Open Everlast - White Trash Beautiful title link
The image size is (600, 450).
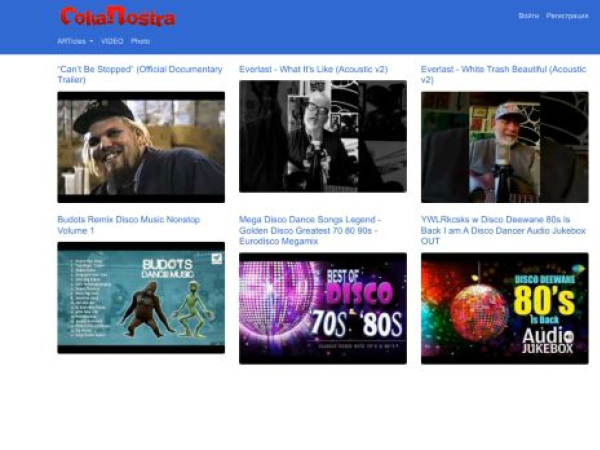coord(503,74)
